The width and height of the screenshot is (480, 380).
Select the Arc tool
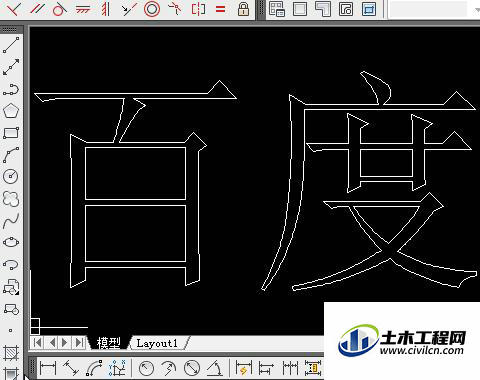coord(11,155)
